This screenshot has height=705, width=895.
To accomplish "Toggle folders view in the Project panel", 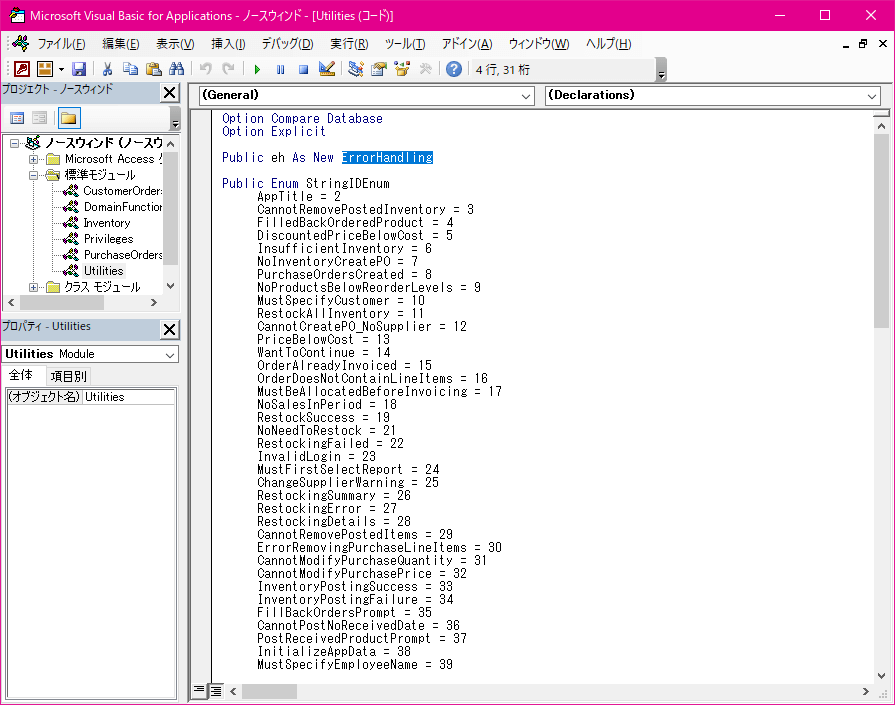I will point(68,118).
